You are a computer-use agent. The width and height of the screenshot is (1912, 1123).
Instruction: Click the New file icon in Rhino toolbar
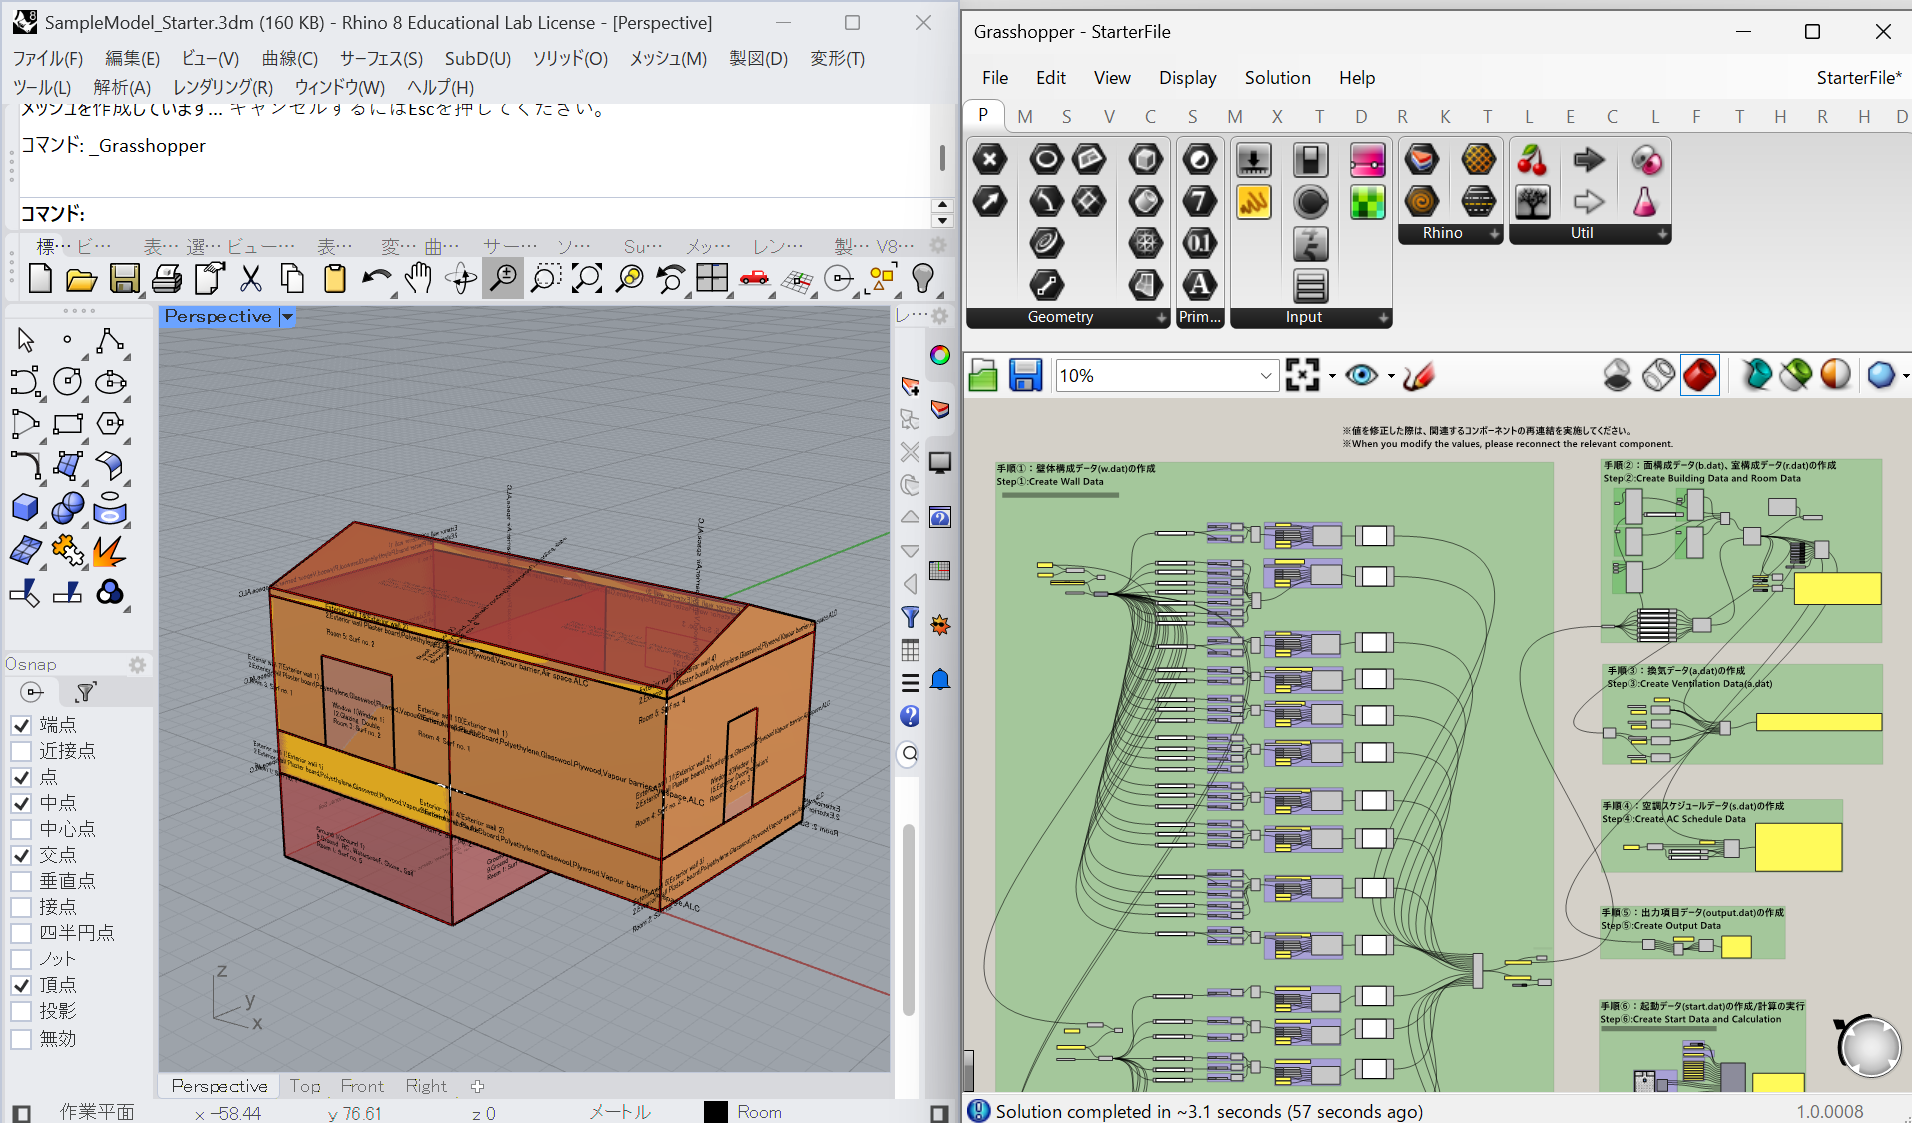(40, 279)
